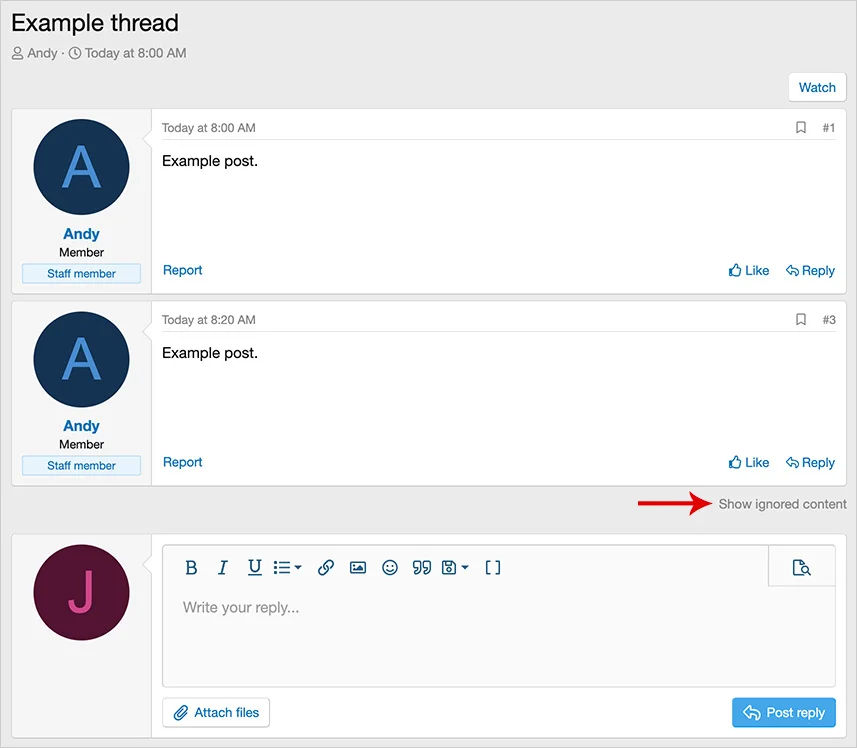This screenshot has width=857, height=748.
Task: Expand Show ignored content
Action: tap(782, 504)
